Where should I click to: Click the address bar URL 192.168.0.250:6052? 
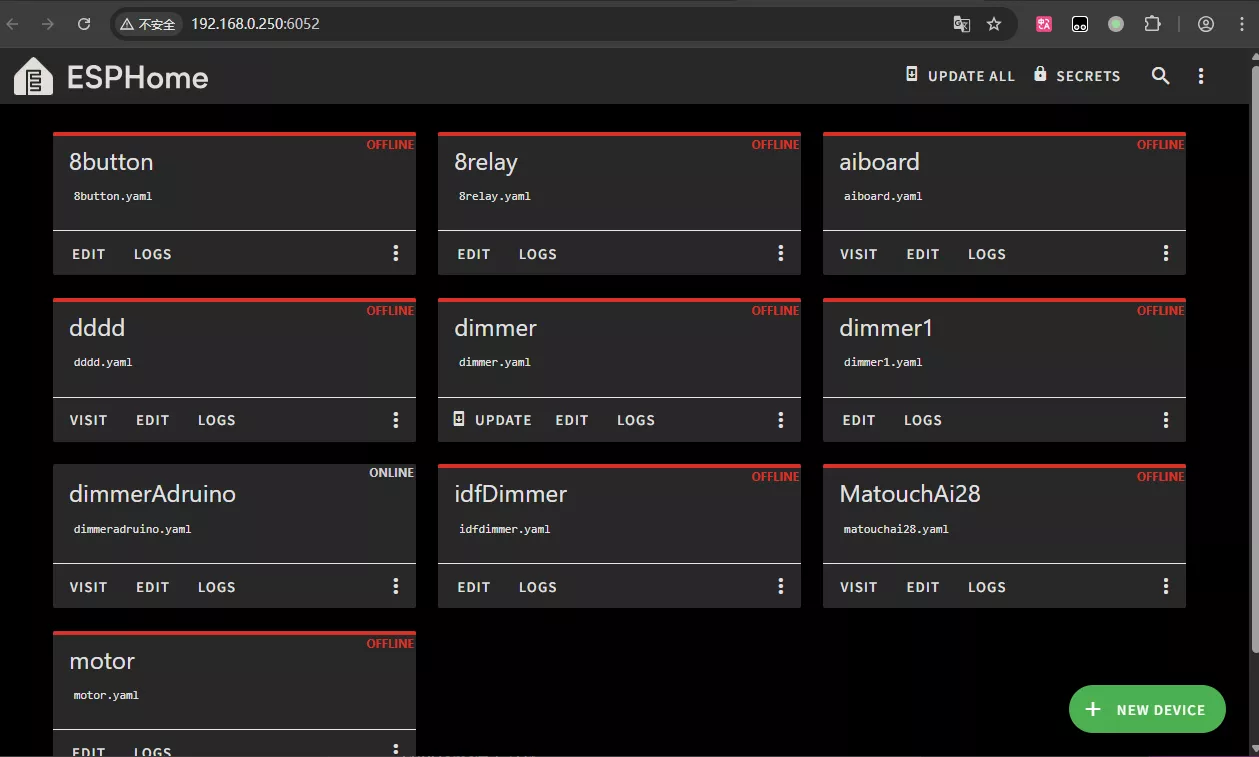(x=255, y=24)
